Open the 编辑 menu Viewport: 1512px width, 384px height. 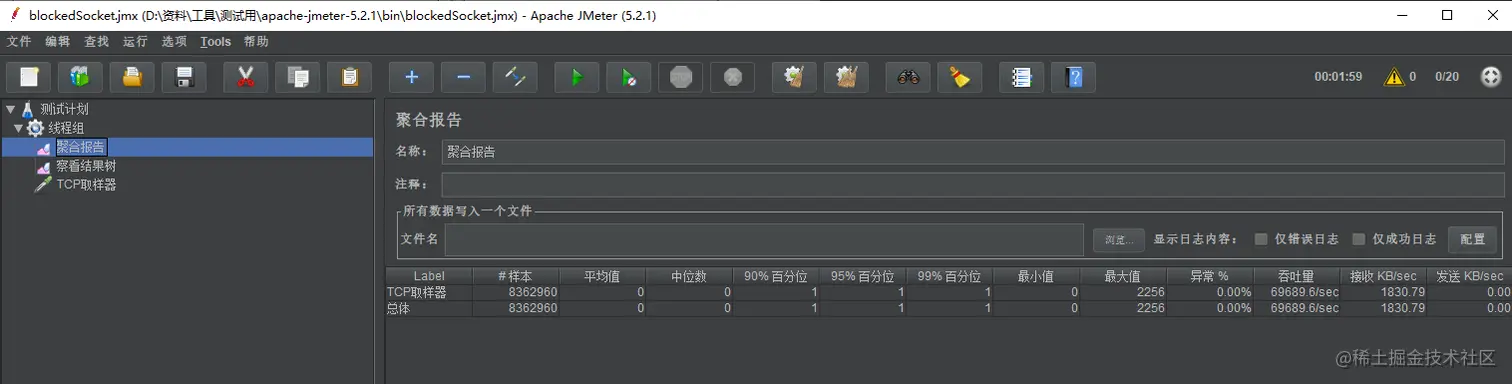coord(58,42)
